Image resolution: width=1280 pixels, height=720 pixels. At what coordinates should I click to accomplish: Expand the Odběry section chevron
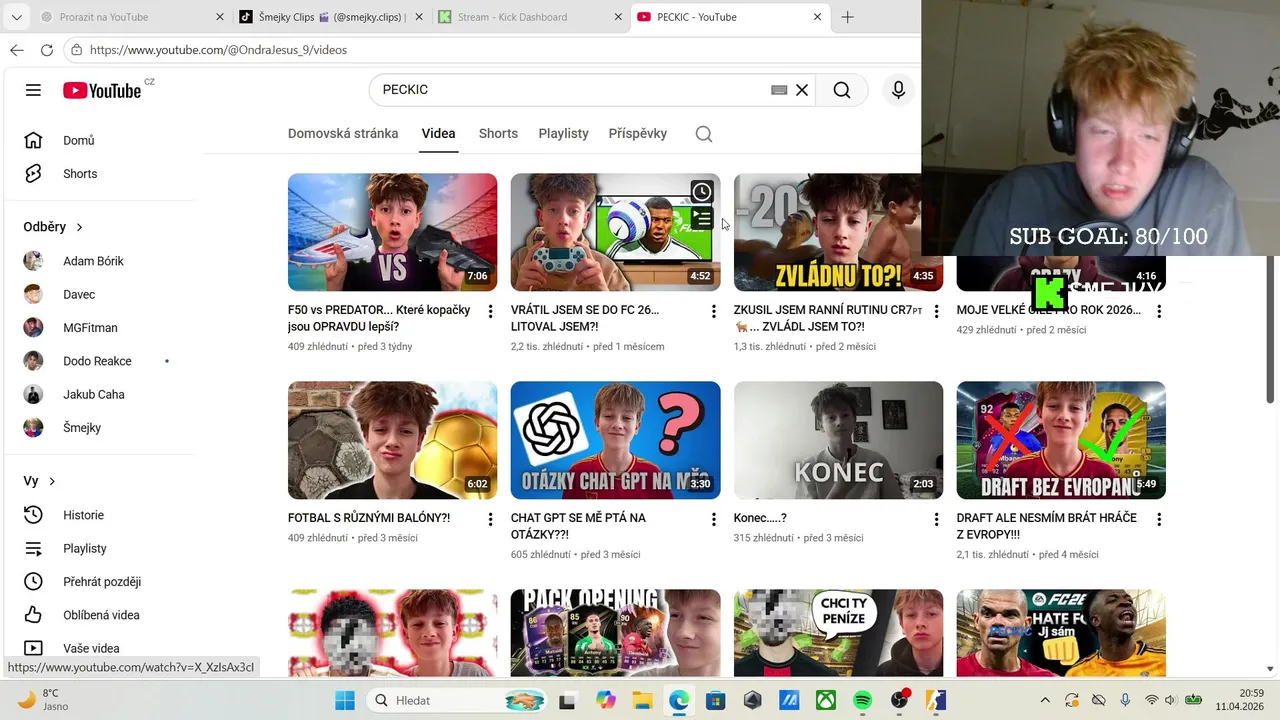[79, 227]
